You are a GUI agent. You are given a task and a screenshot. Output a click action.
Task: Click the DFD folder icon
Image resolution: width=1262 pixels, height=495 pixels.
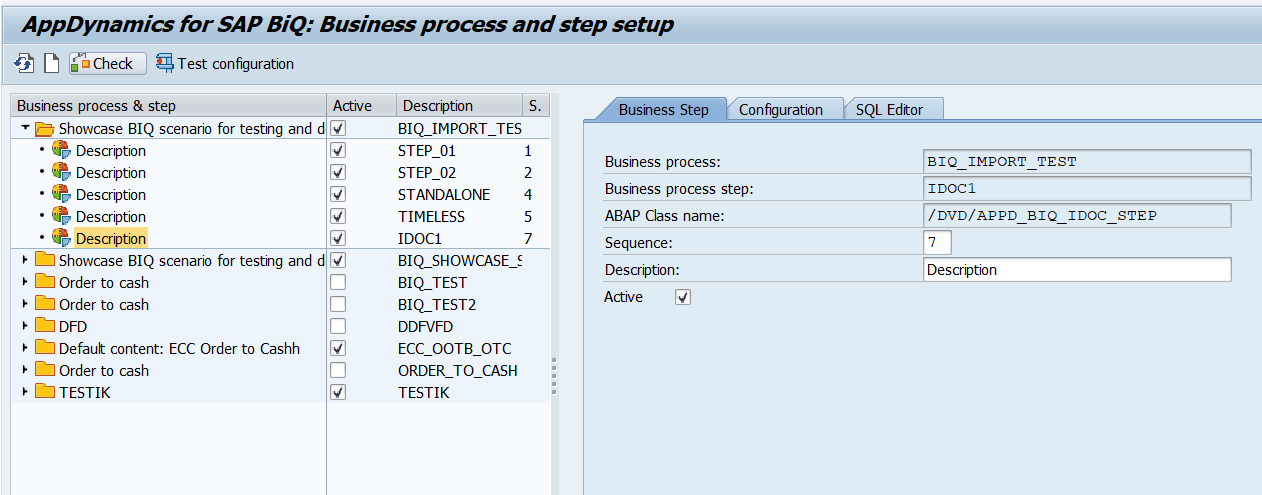pos(44,327)
